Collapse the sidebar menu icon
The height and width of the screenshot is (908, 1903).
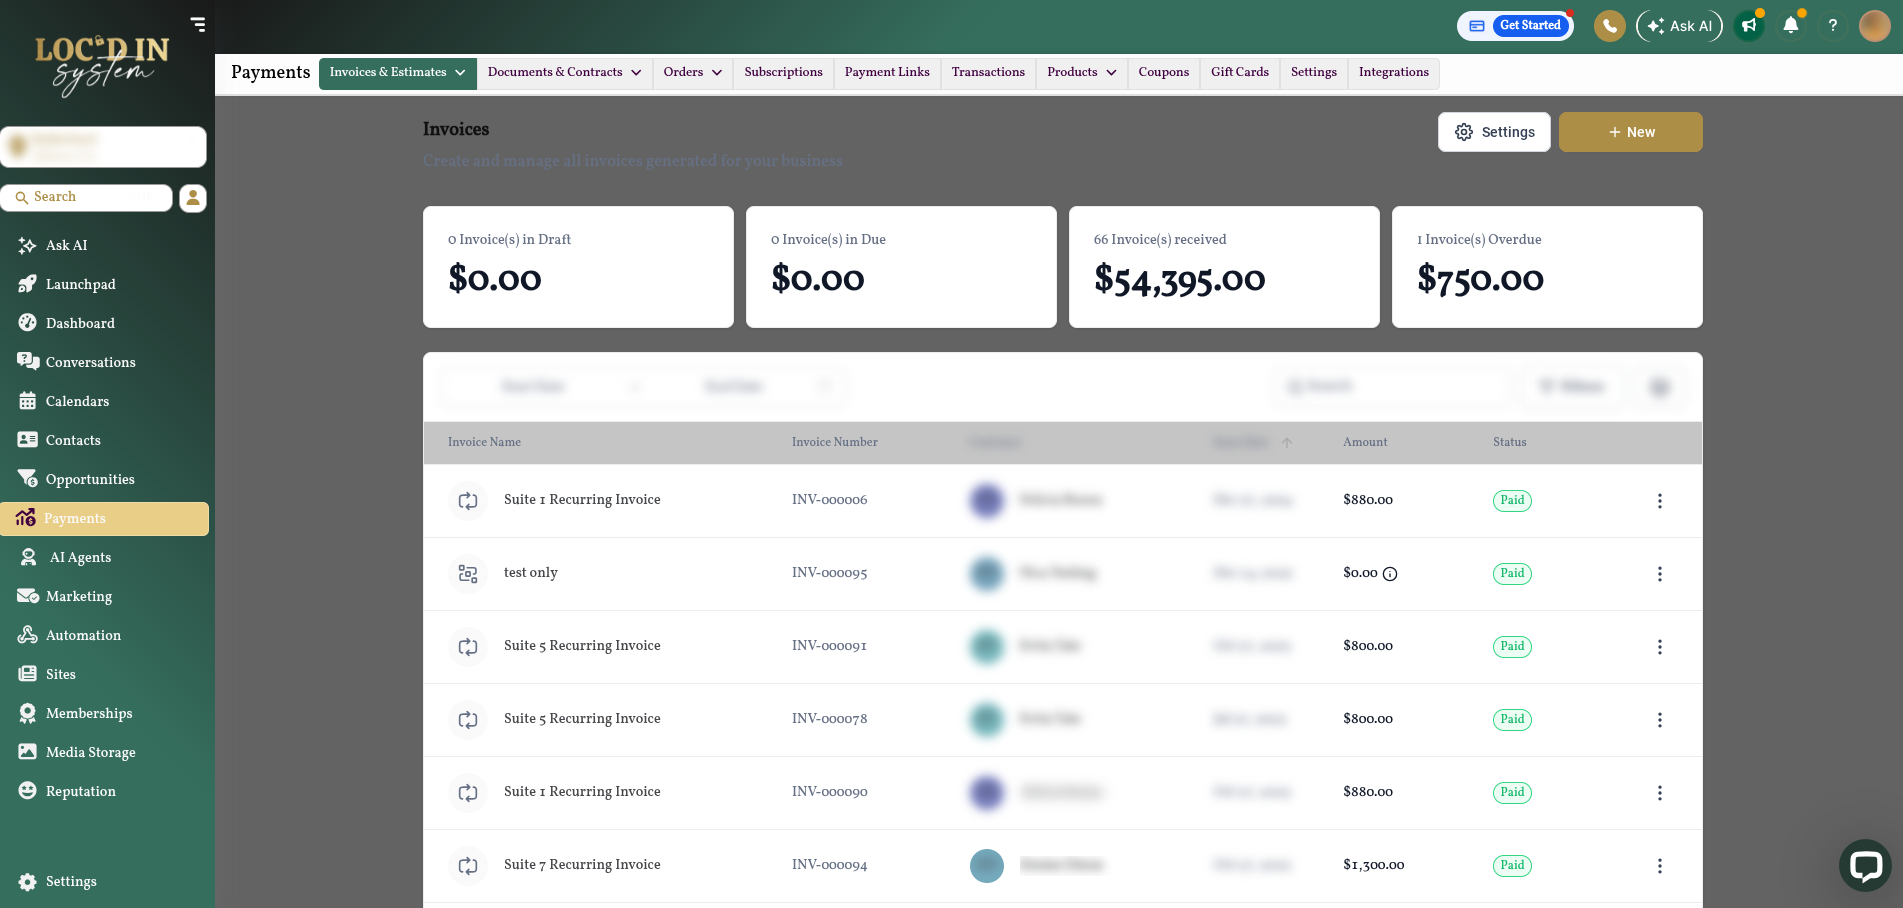pos(198,24)
